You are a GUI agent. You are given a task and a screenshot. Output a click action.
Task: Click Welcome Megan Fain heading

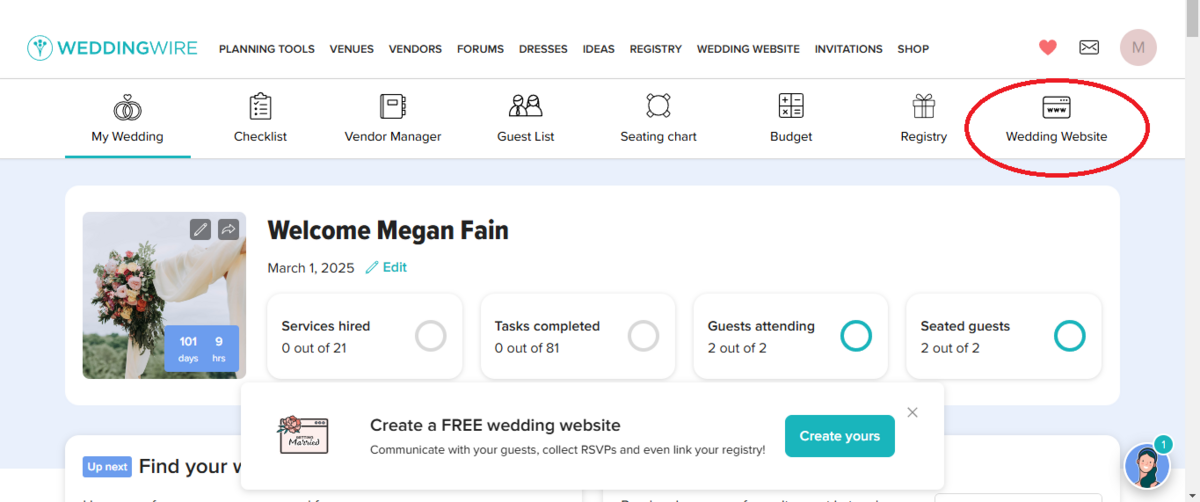coord(388,231)
